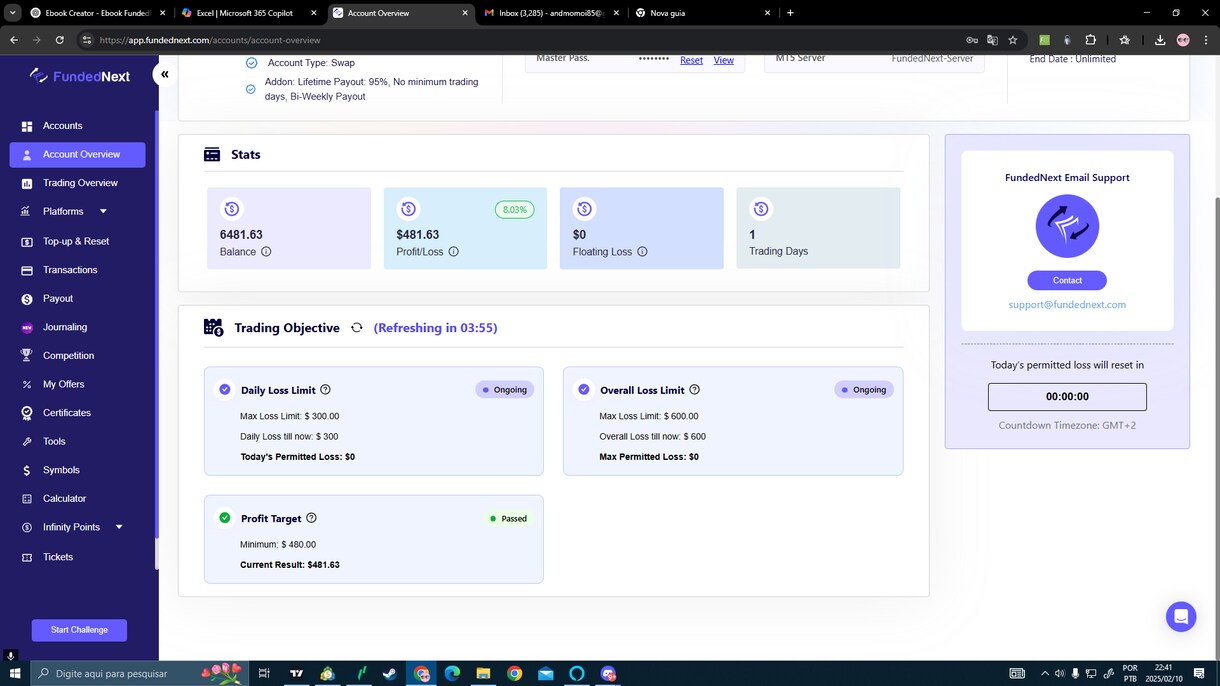Collapse the sidebar with double-chevron icon
The width and height of the screenshot is (1220, 686).
point(165,74)
